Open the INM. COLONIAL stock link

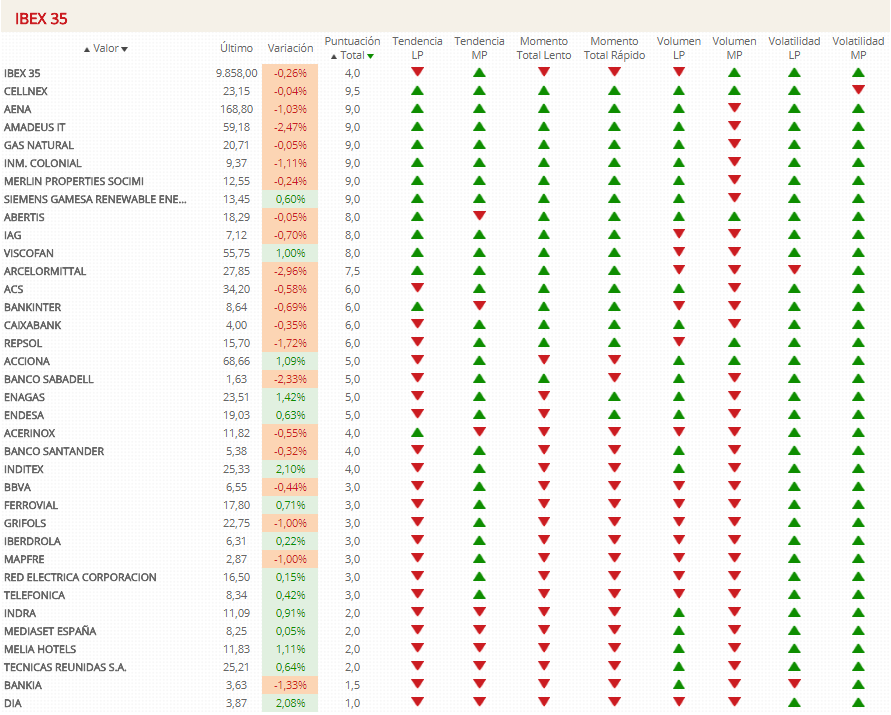click(x=43, y=163)
